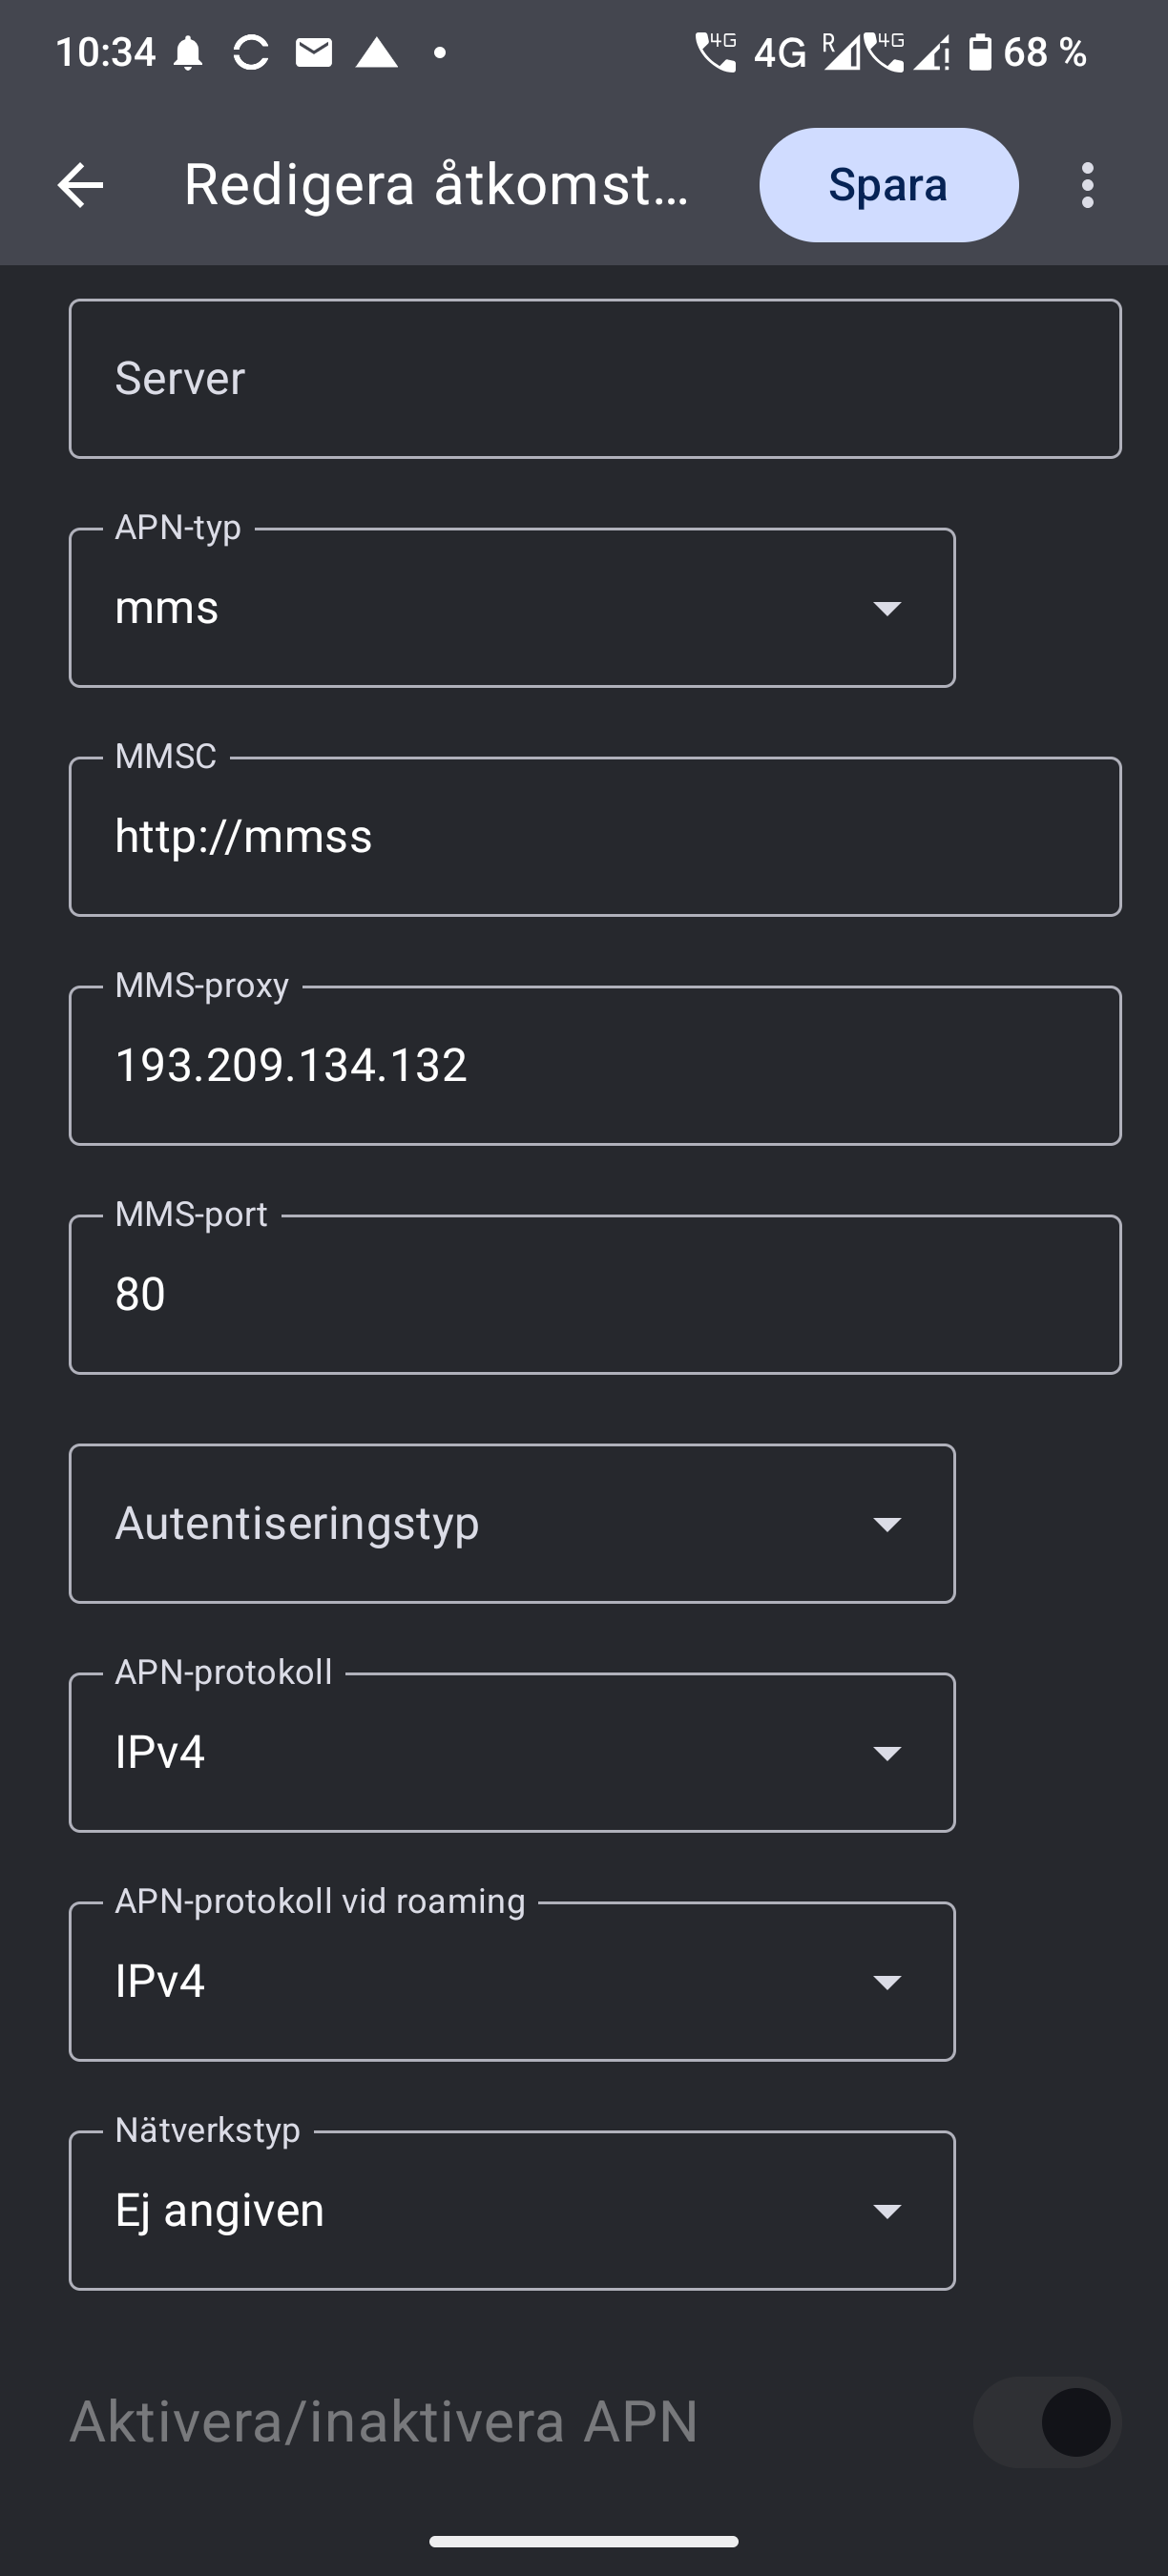The width and height of the screenshot is (1168, 2576).
Task: Tap the notification bell status icon
Action: pos(188,52)
